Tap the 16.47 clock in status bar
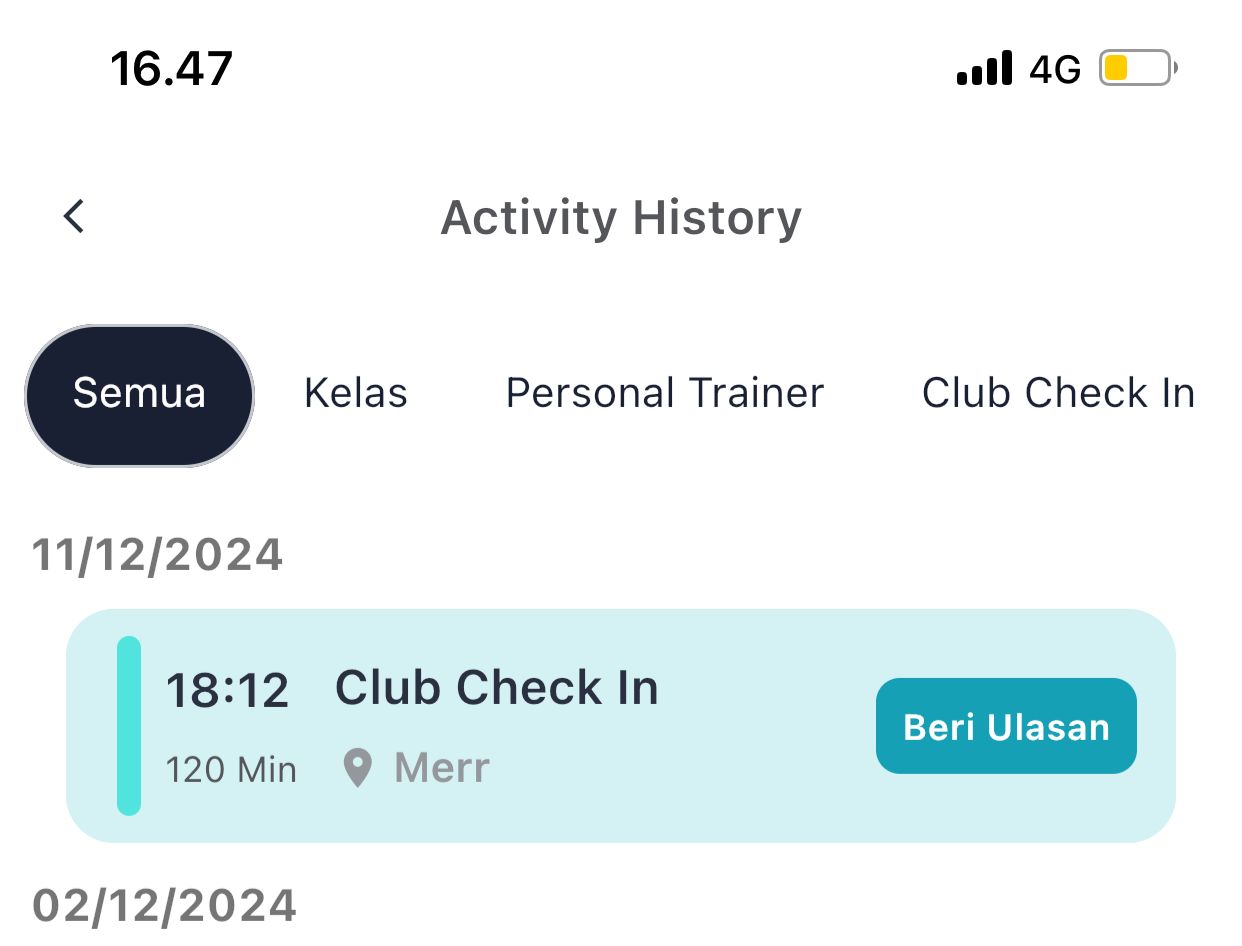The image size is (1242, 946). 171,69
